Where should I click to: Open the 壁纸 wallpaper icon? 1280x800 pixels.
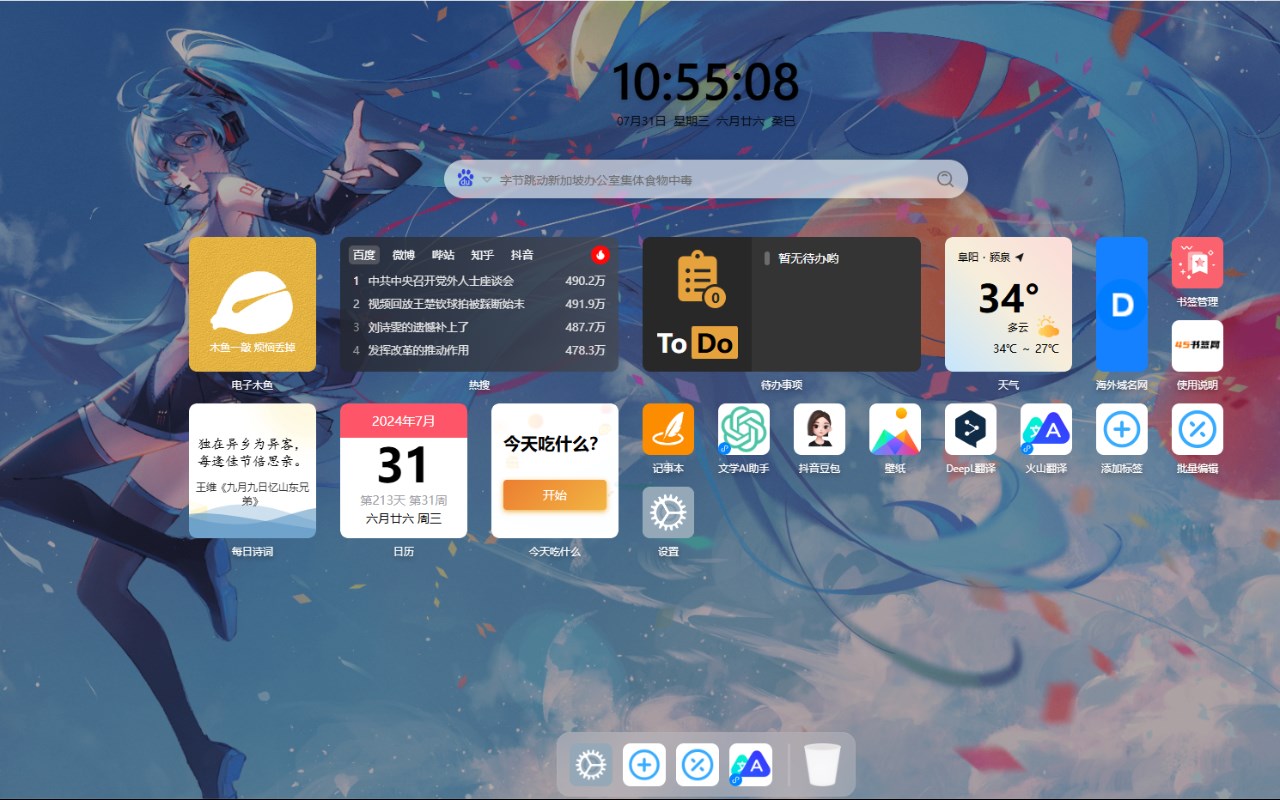tap(895, 429)
